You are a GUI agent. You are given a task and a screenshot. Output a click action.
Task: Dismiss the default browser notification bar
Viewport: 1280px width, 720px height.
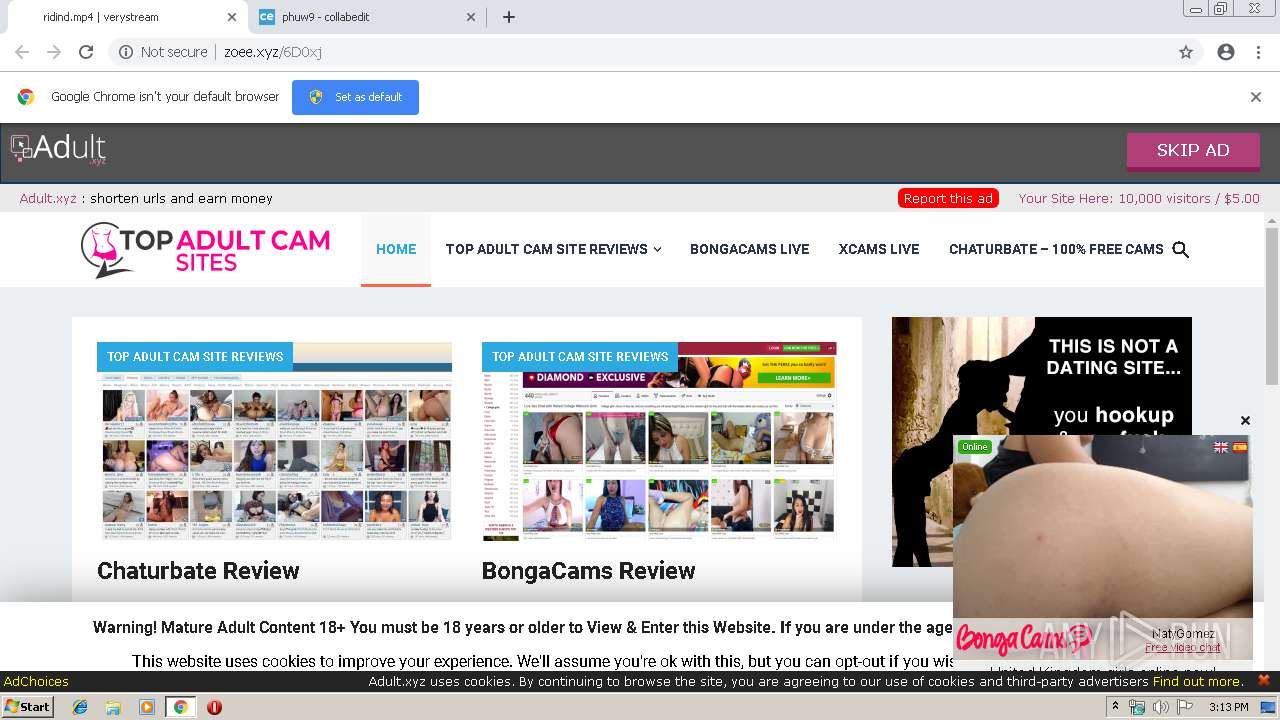(x=1256, y=97)
